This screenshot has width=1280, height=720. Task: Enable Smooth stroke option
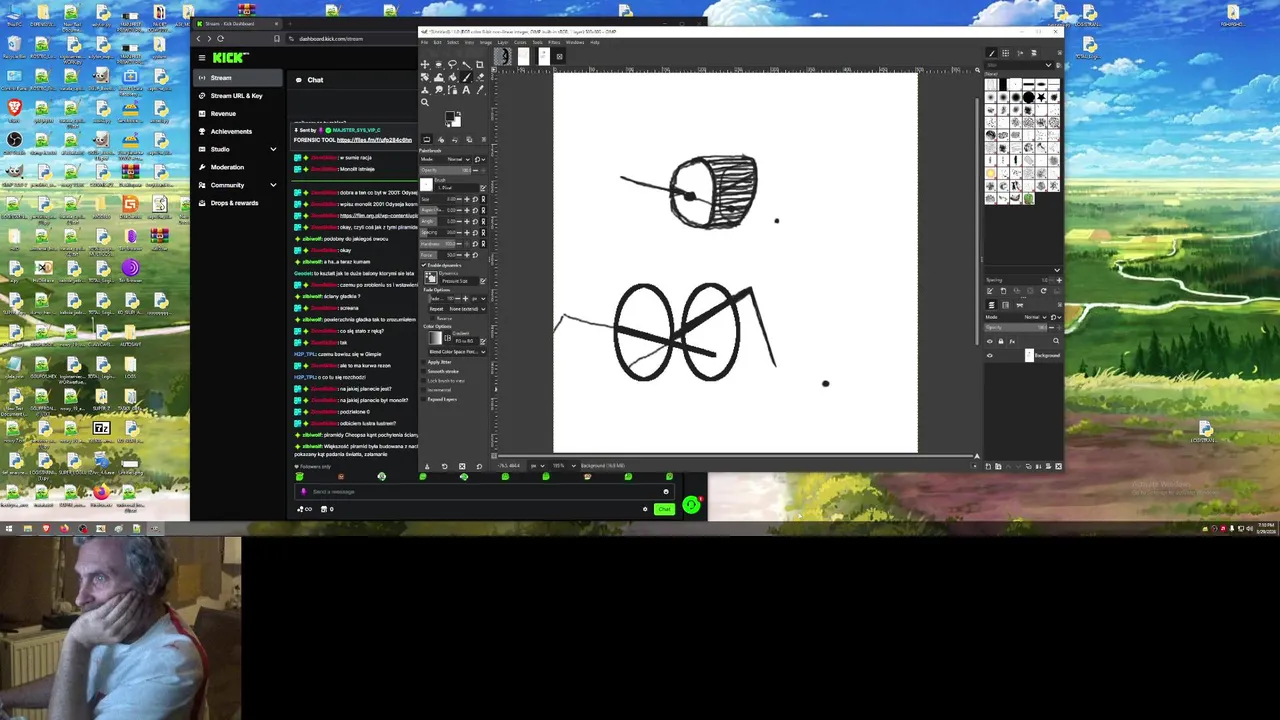pos(423,371)
